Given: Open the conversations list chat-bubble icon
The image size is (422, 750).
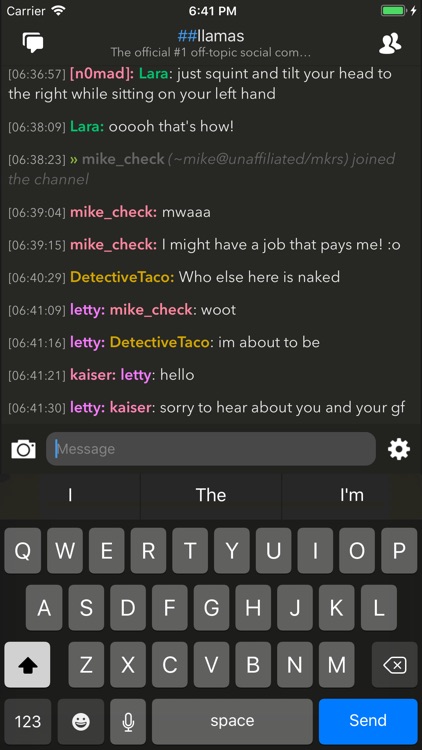Looking at the screenshot, I should pos(33,43).
